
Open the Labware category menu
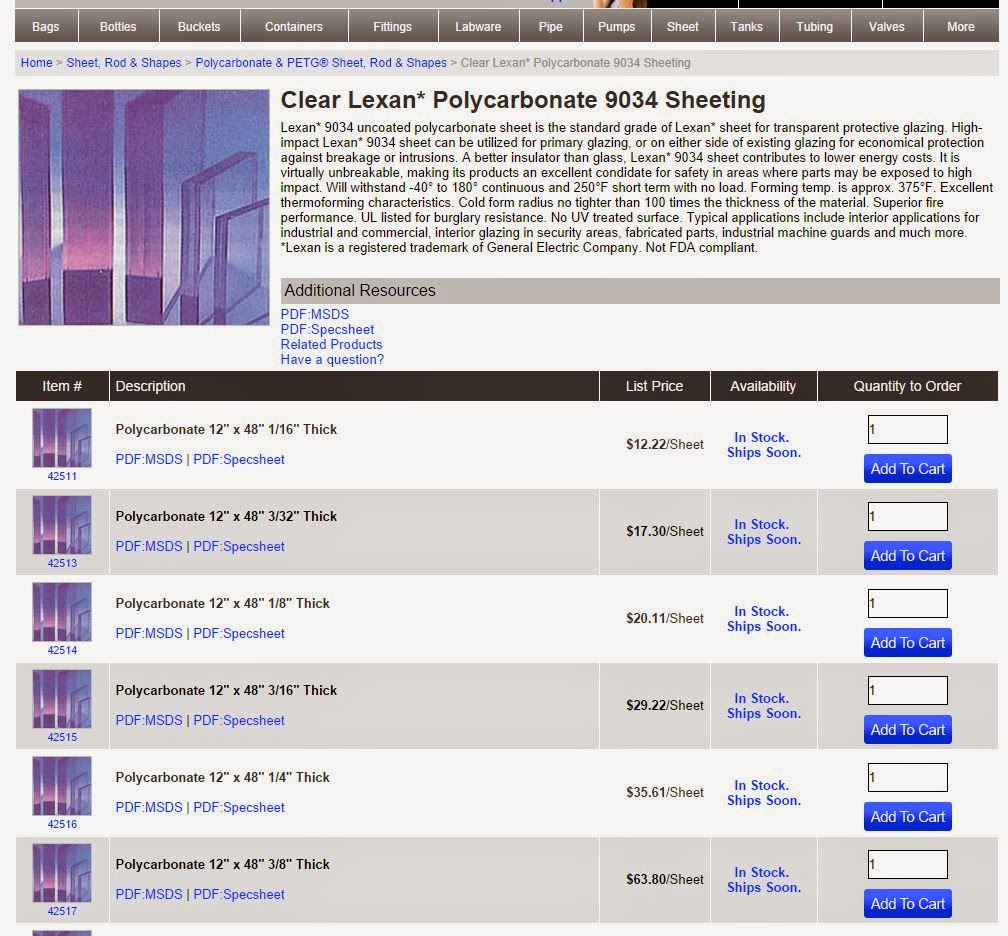[478, 26]
